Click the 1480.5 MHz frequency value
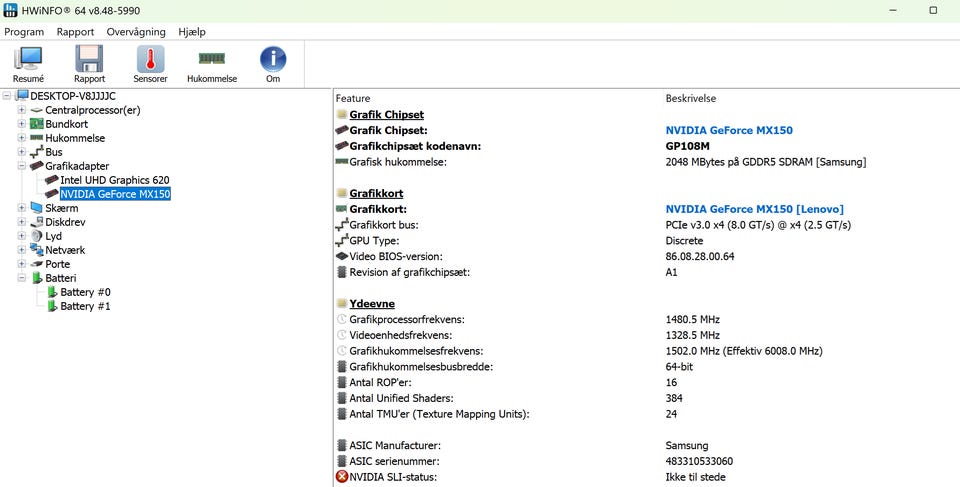The width and height of the screenshot is (960, 487). point(692,320)
